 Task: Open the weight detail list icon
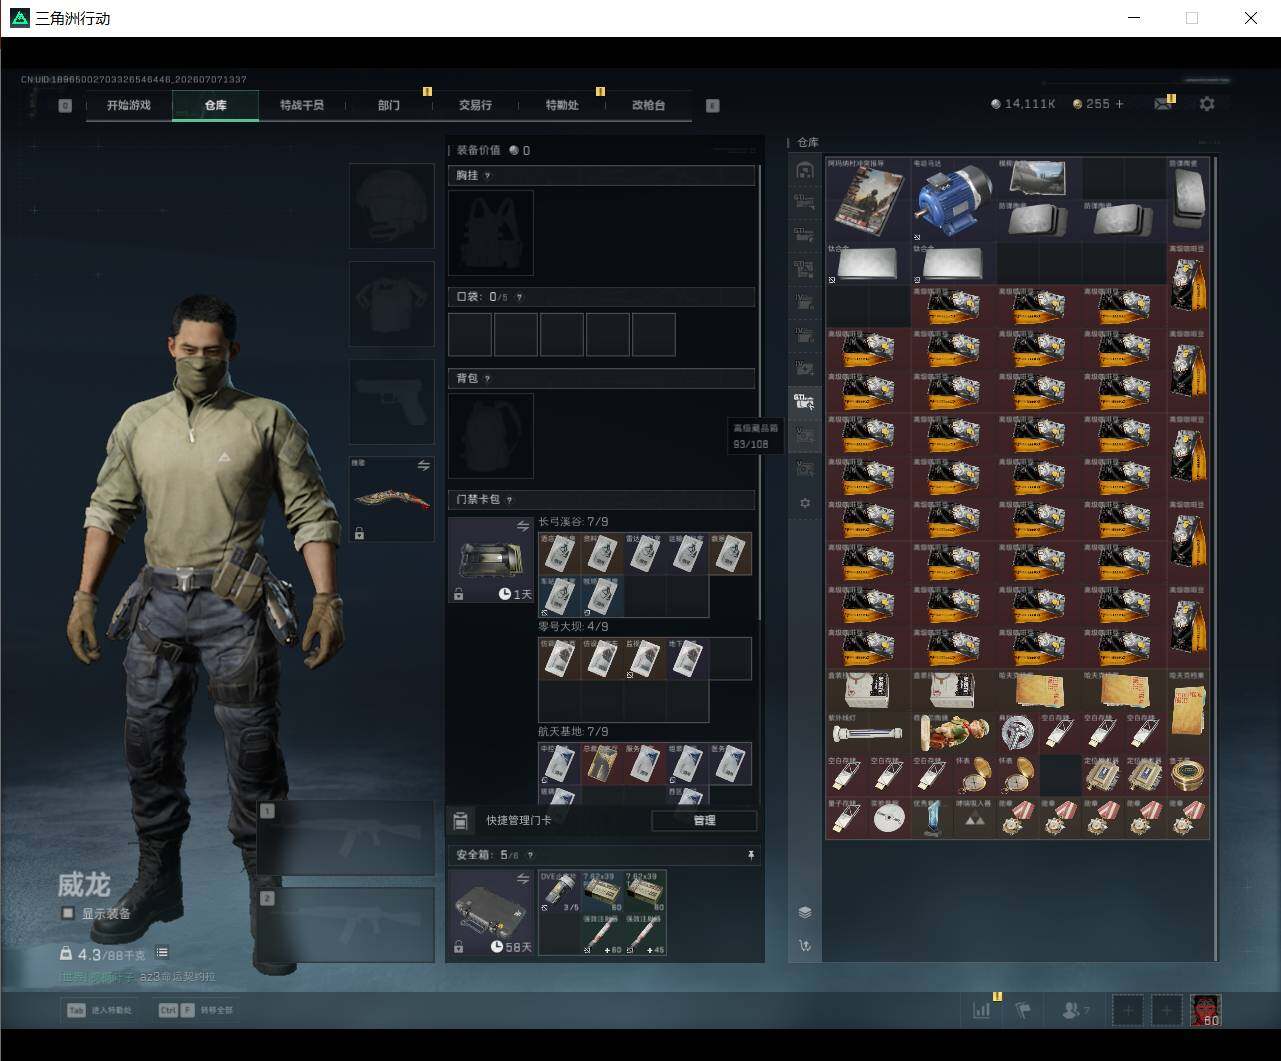[163, 953]
